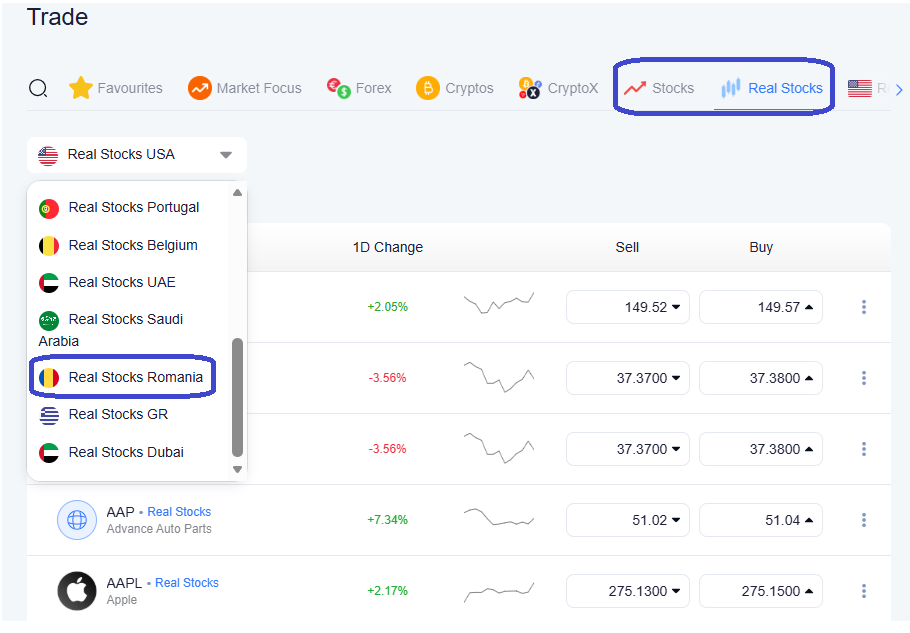This screenshot has height=633, width=910.
Task: Click the Forex currency icon
Action: pos(335,88)
